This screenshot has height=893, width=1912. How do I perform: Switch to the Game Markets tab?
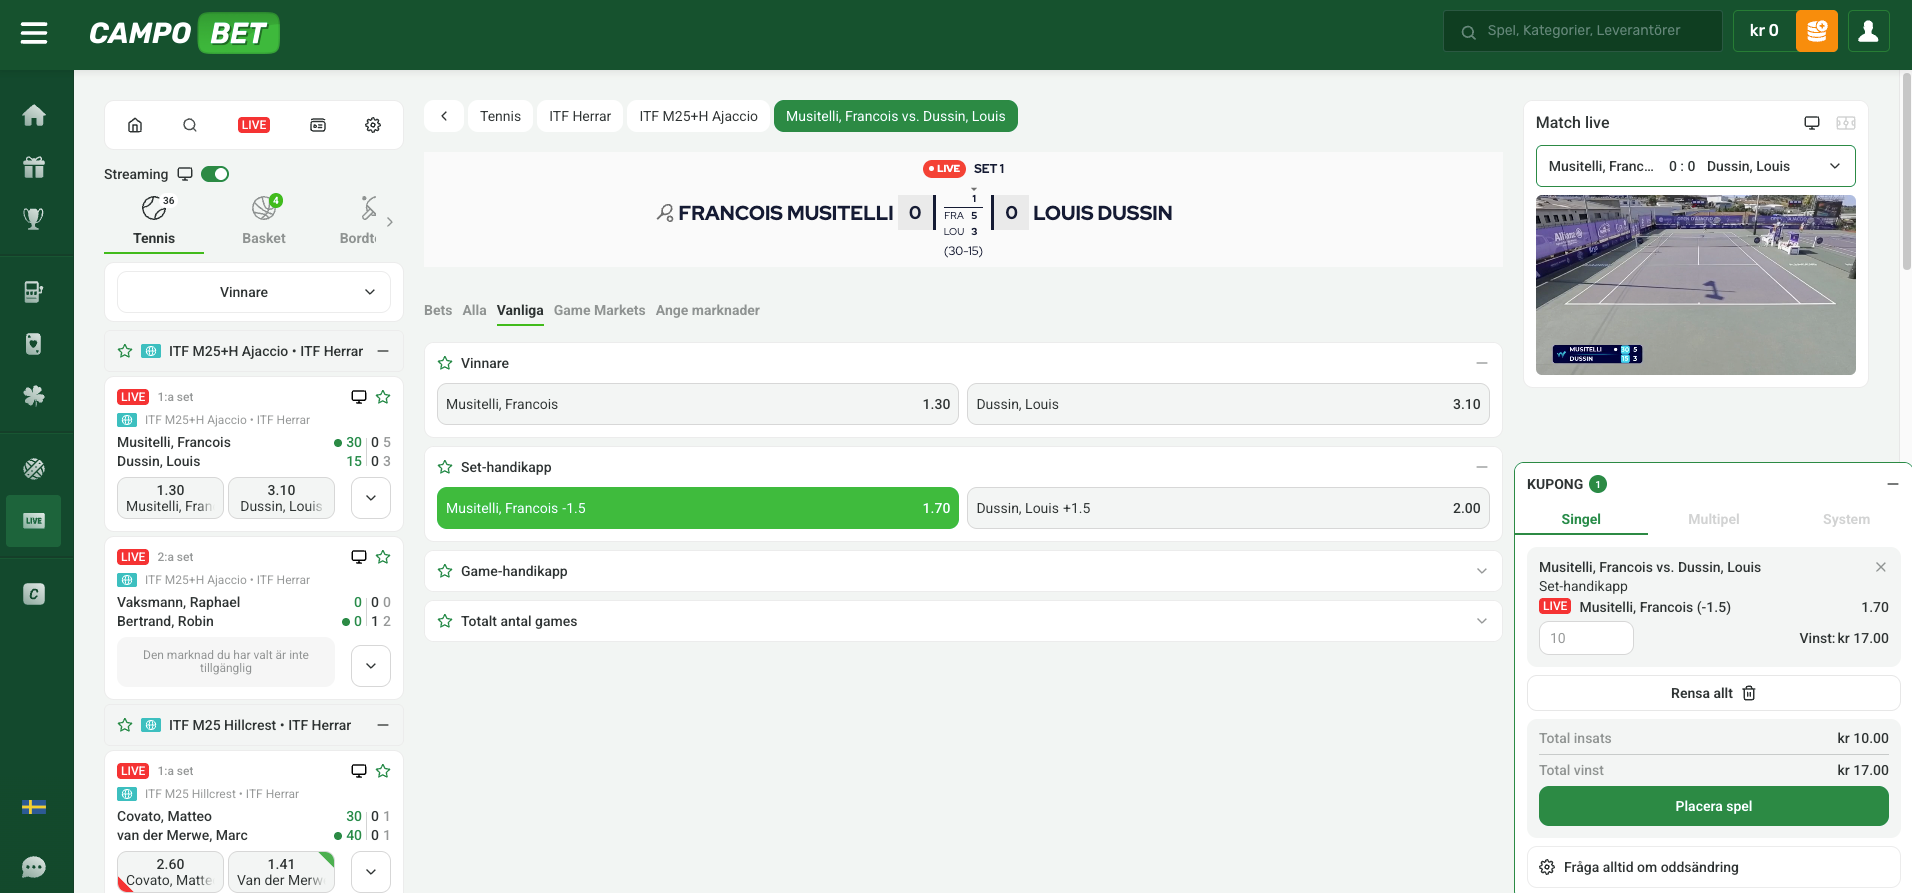(599, 310)
